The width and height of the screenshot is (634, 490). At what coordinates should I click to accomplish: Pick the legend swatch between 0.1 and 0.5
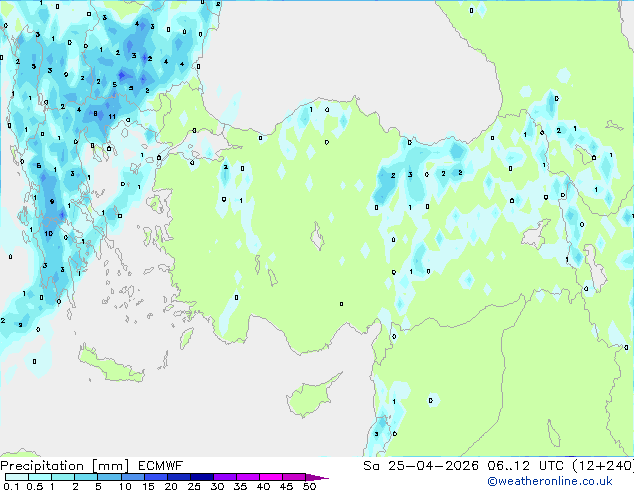(x=17, y=477)
